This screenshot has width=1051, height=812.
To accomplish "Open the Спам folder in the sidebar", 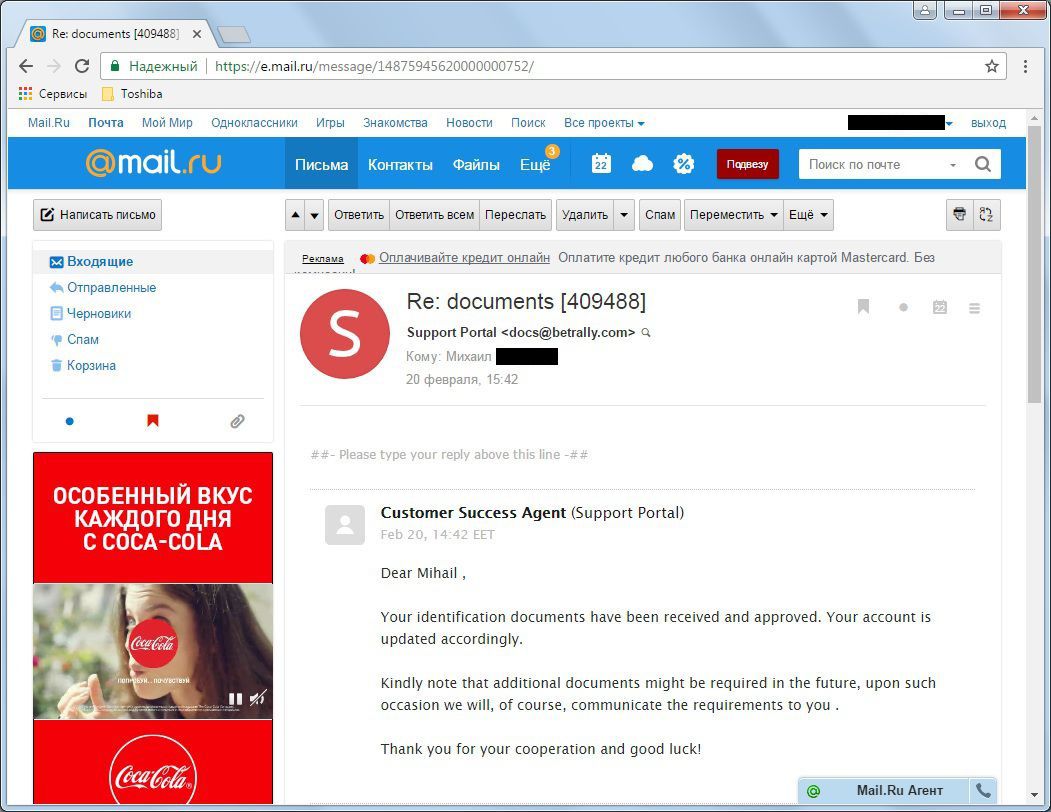I will (x=83, y=339).
